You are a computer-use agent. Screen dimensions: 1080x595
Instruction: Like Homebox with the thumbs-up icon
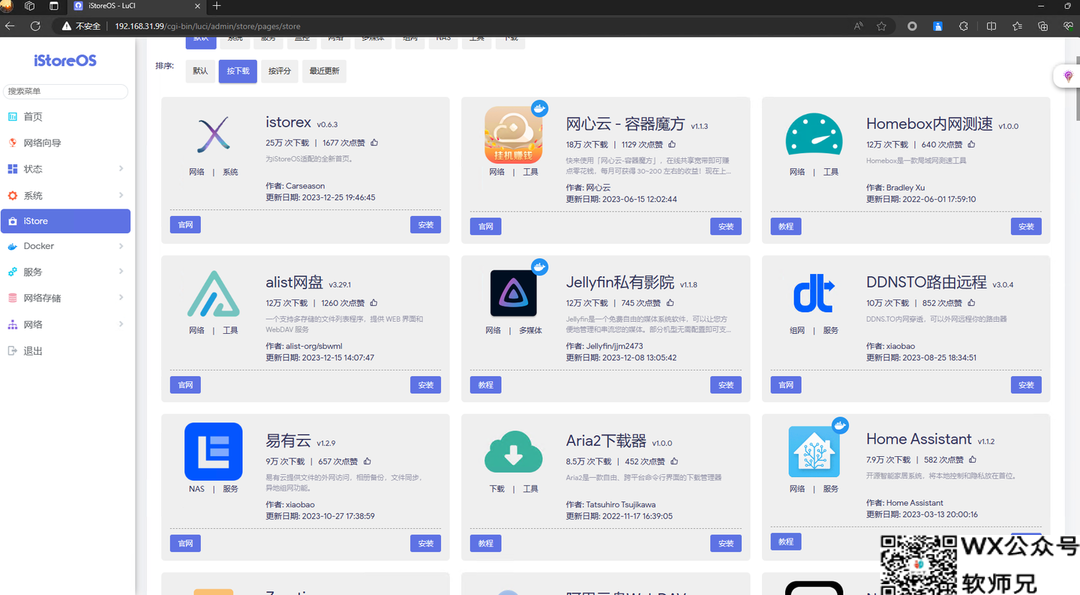(971, 145)
